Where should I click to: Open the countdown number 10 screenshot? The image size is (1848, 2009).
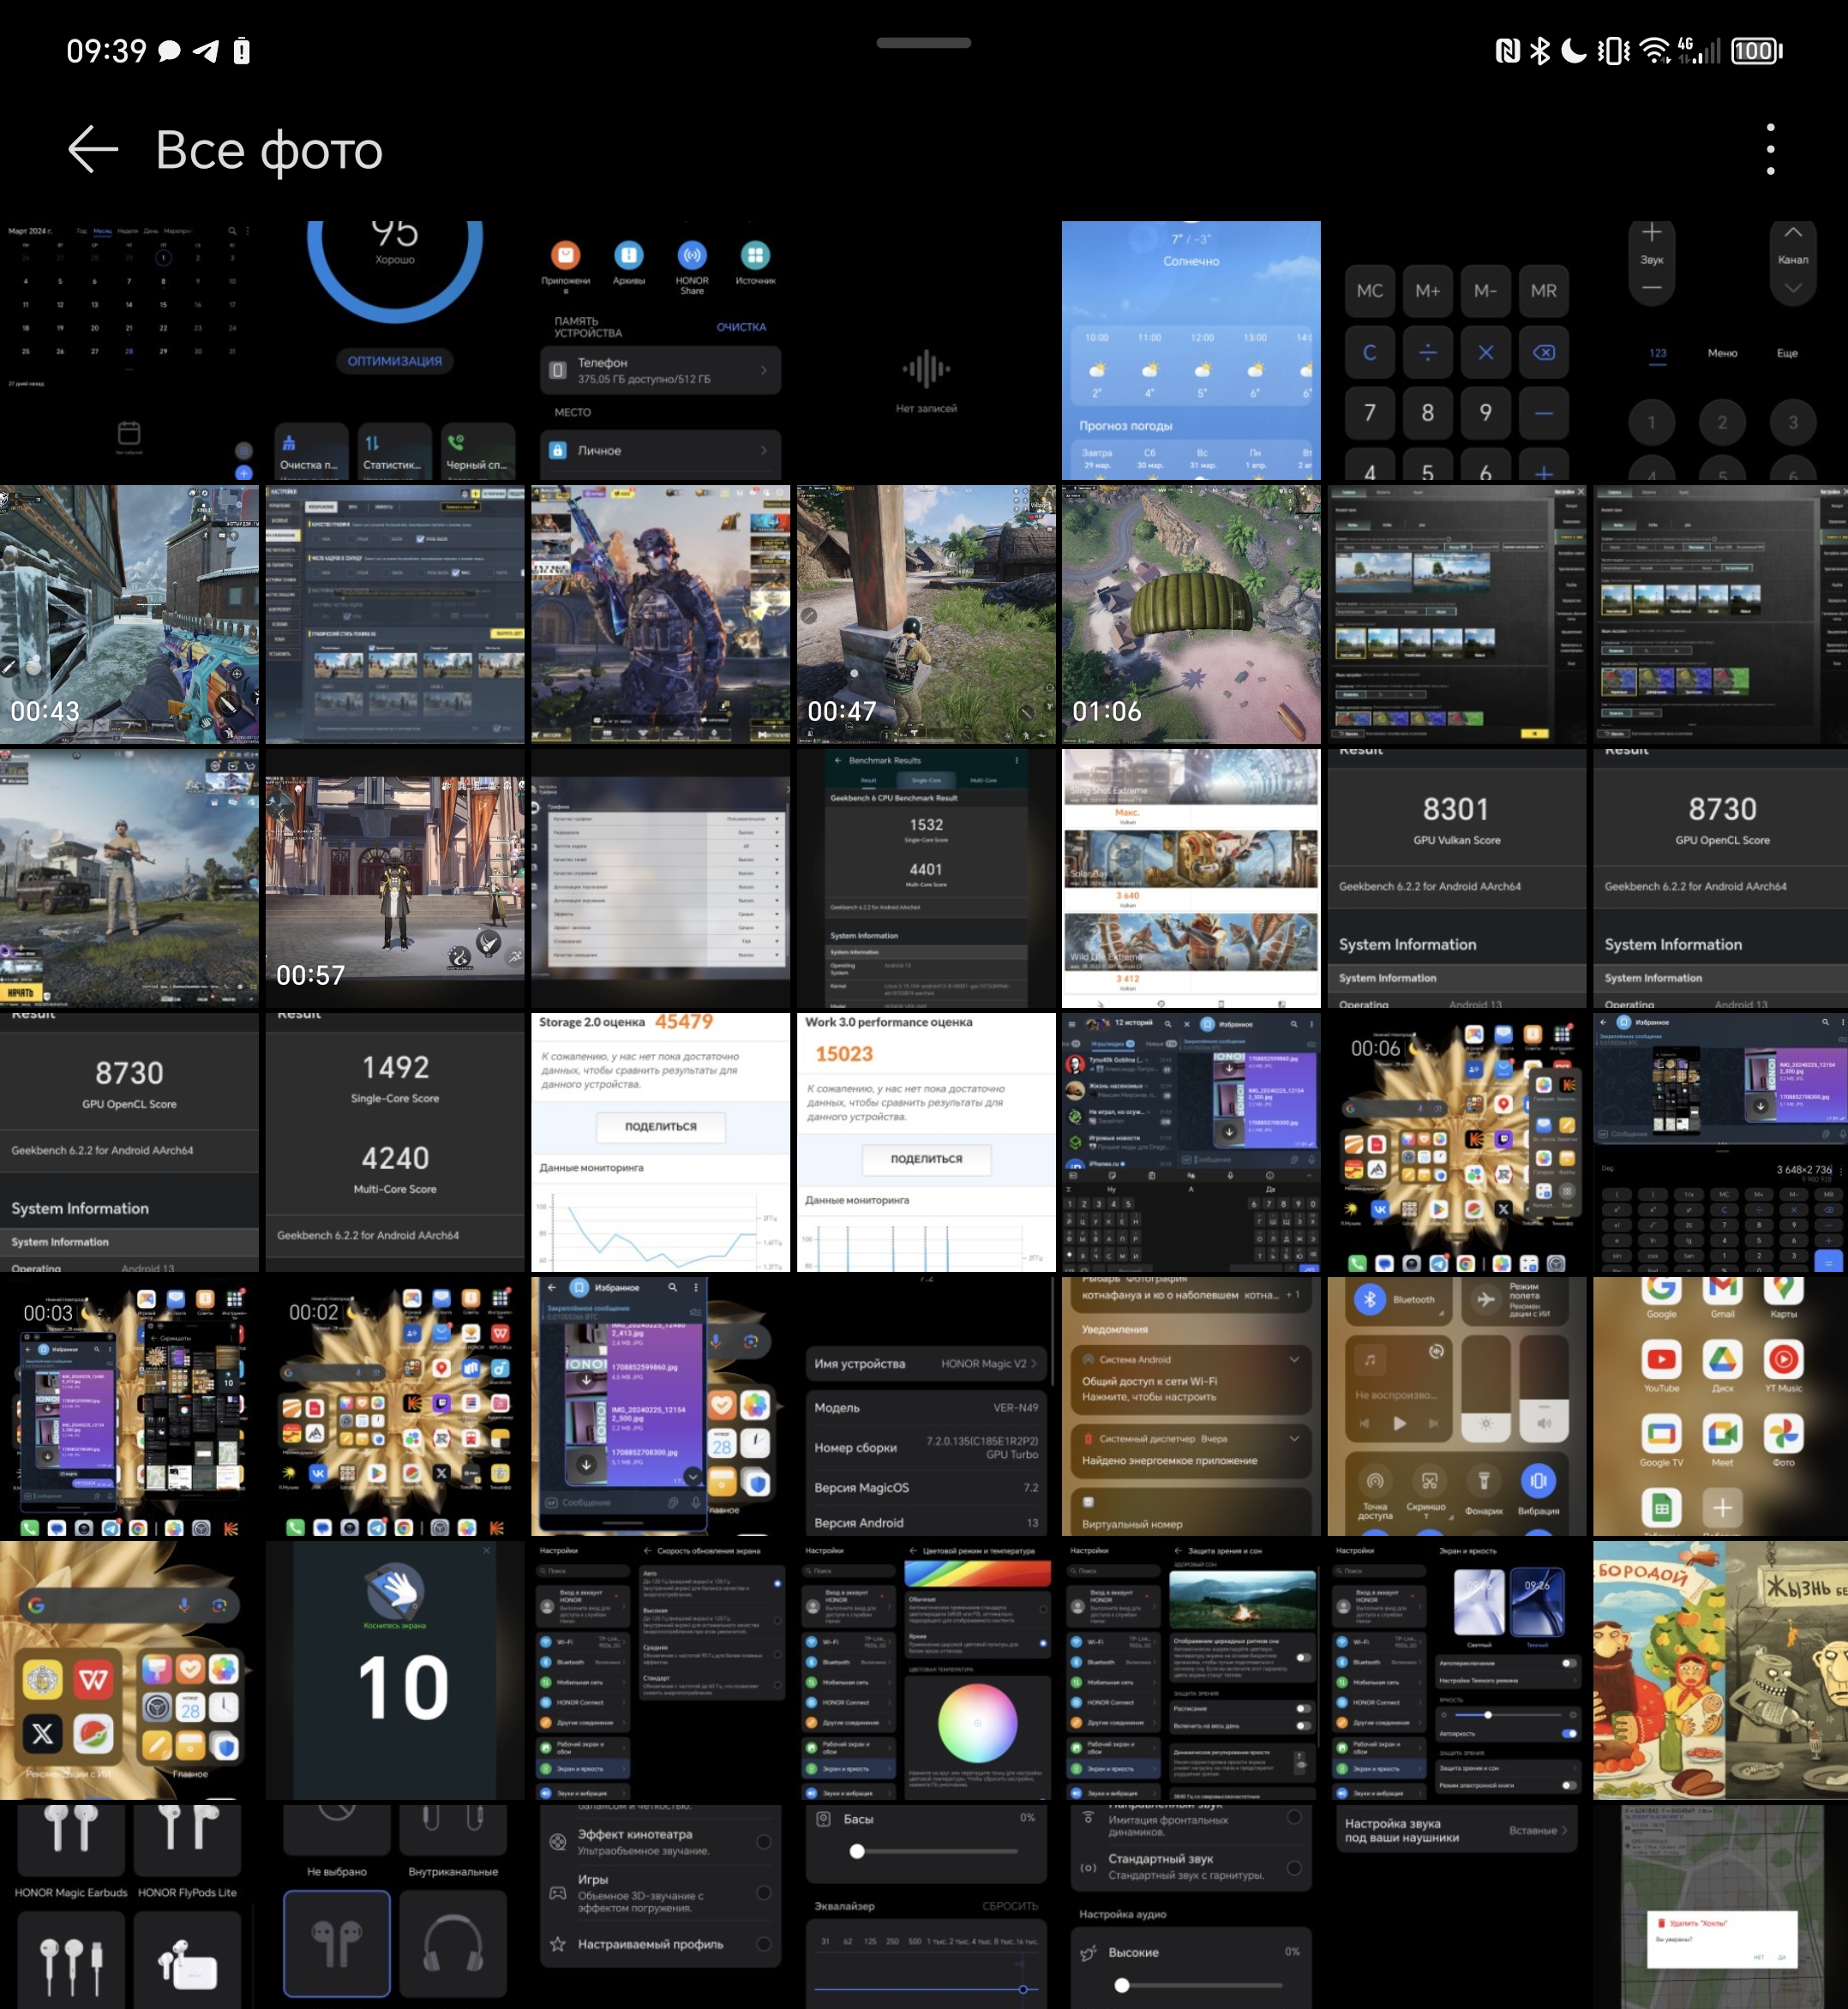tap(395, 1671)
